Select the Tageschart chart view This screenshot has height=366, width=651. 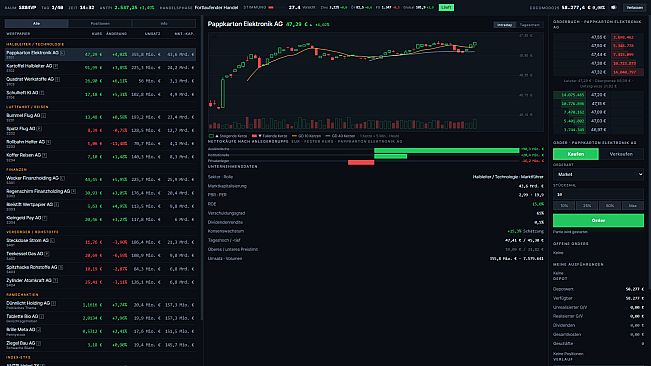tap(530, 25)
